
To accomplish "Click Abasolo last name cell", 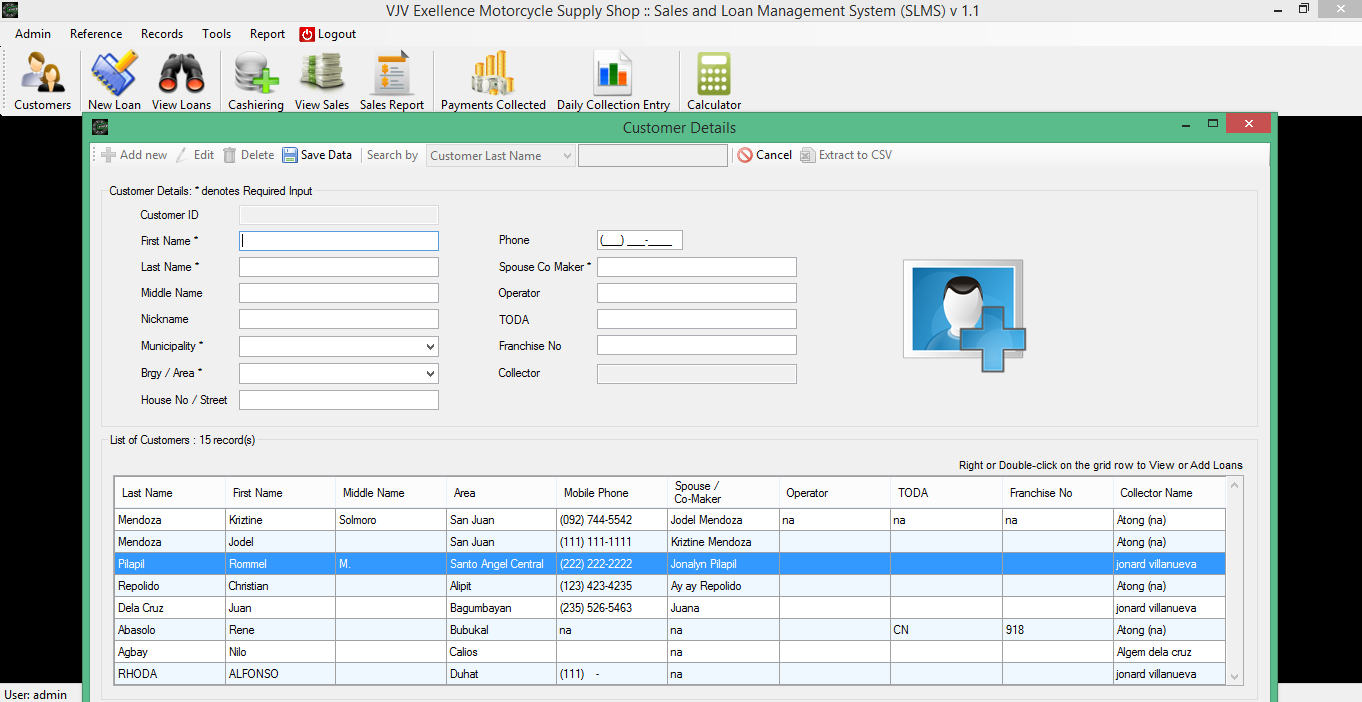I will tap(170, 630).
